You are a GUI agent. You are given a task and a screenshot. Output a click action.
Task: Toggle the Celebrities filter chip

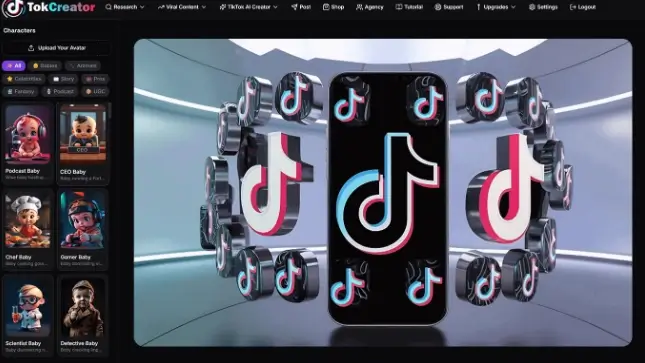pos(24,79)
